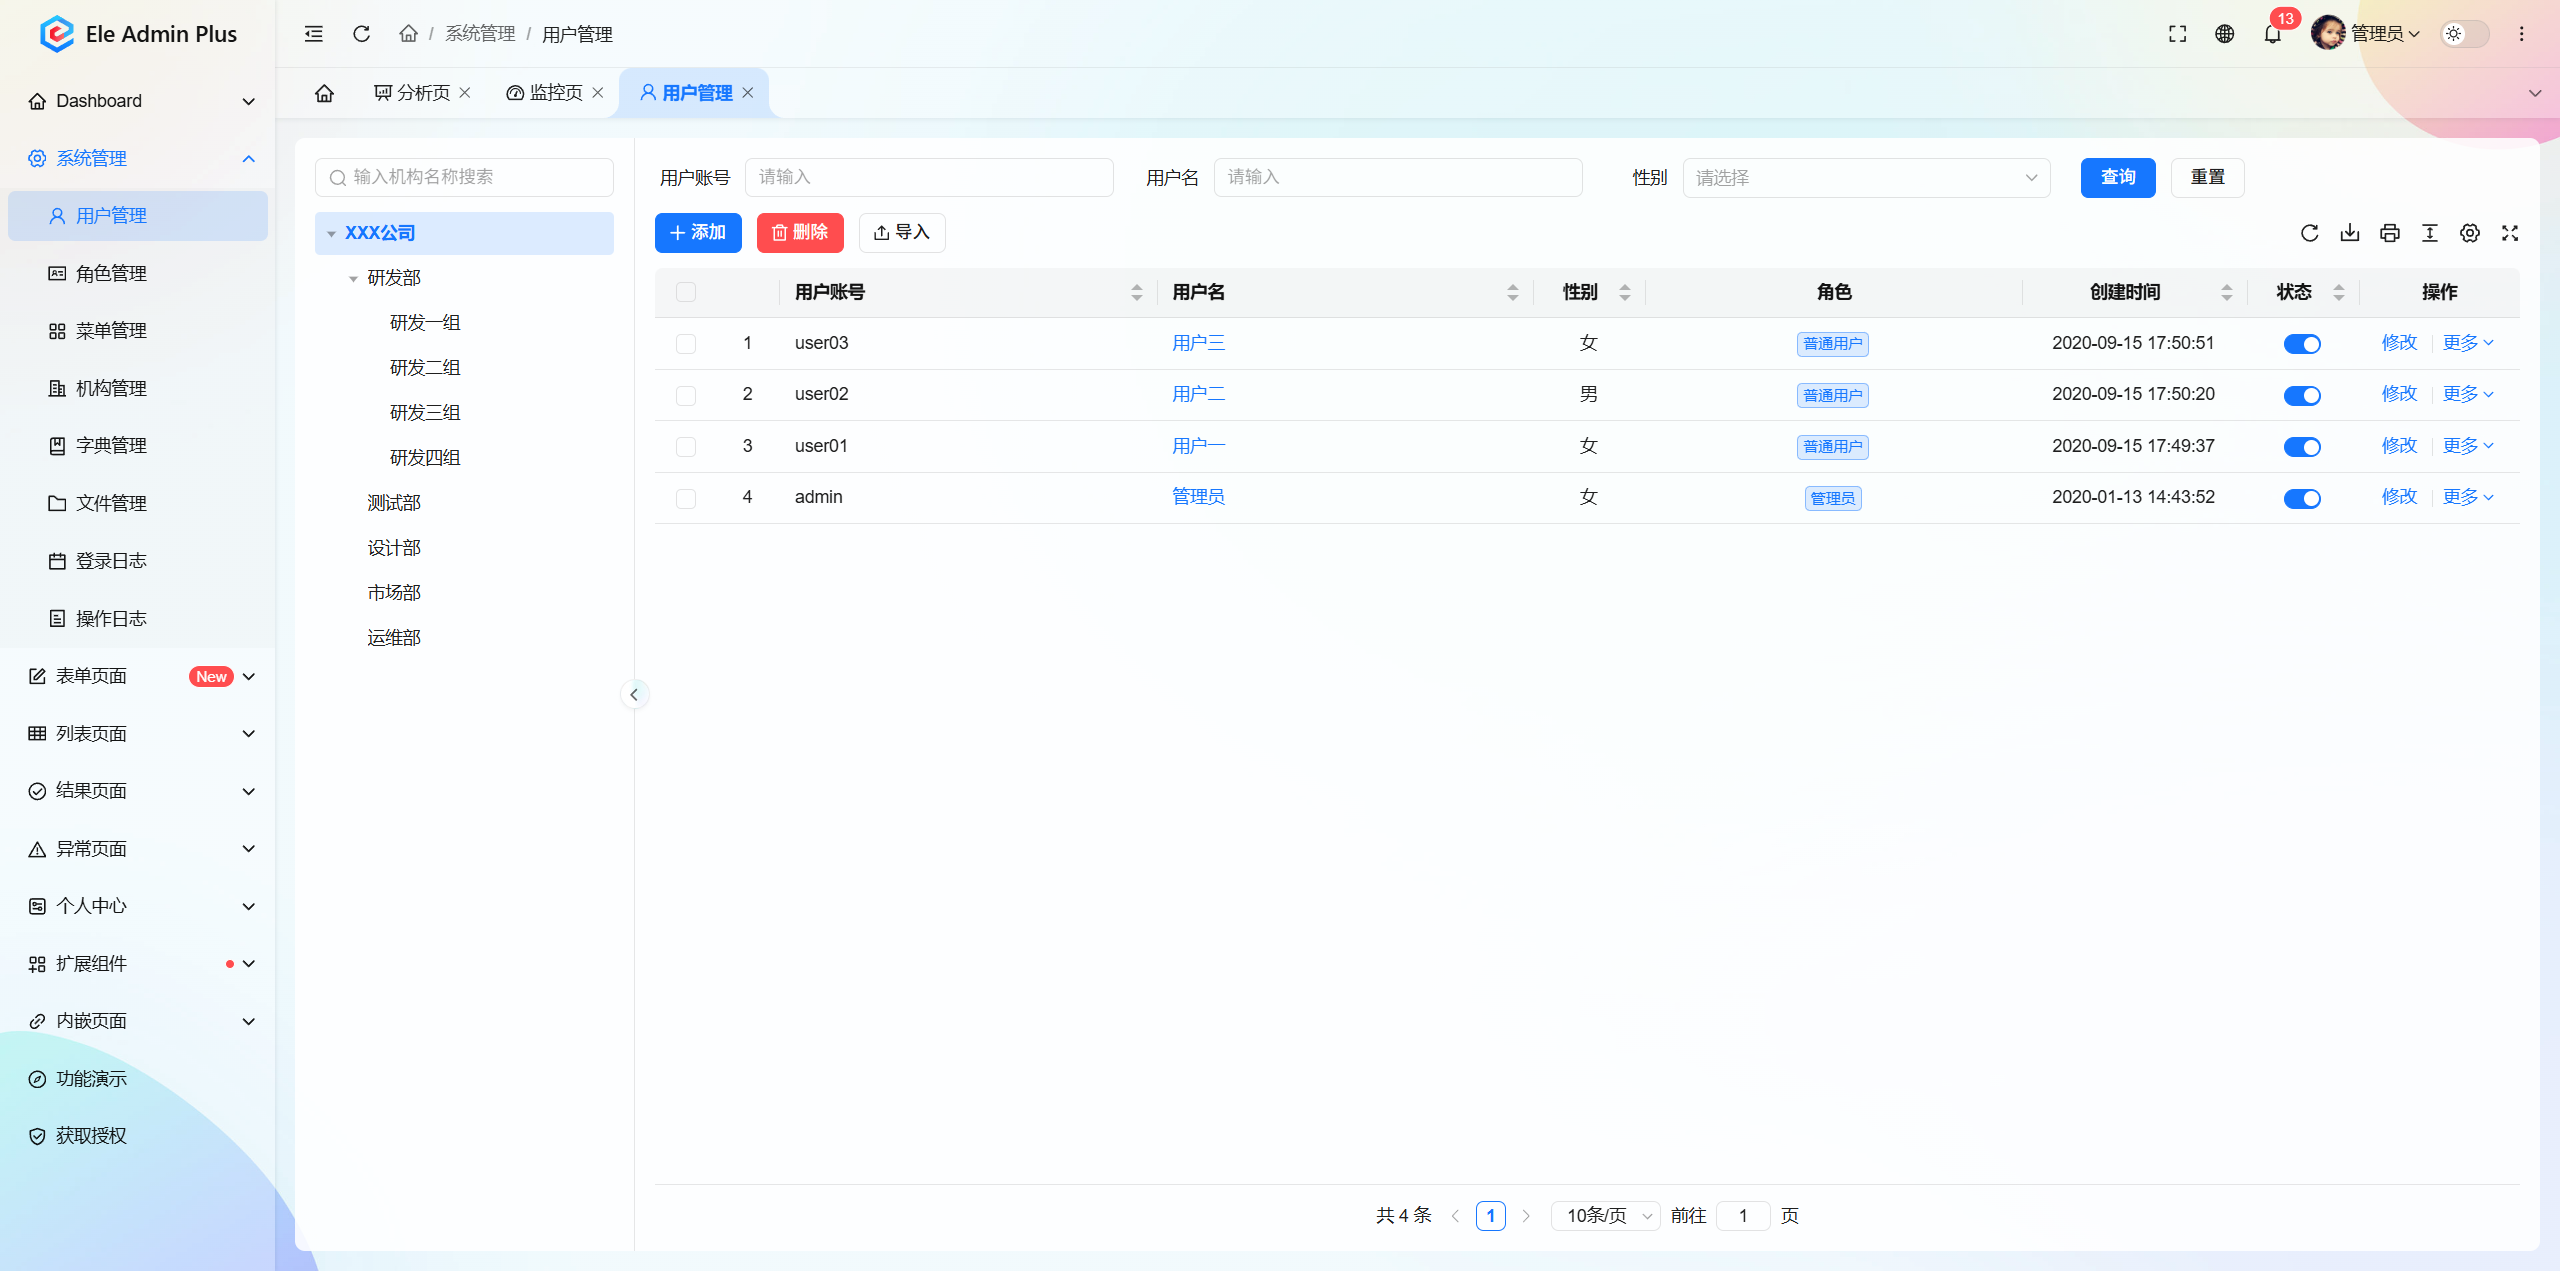Open the 10条/页 page size dropdown

tap(1606, 1216)
